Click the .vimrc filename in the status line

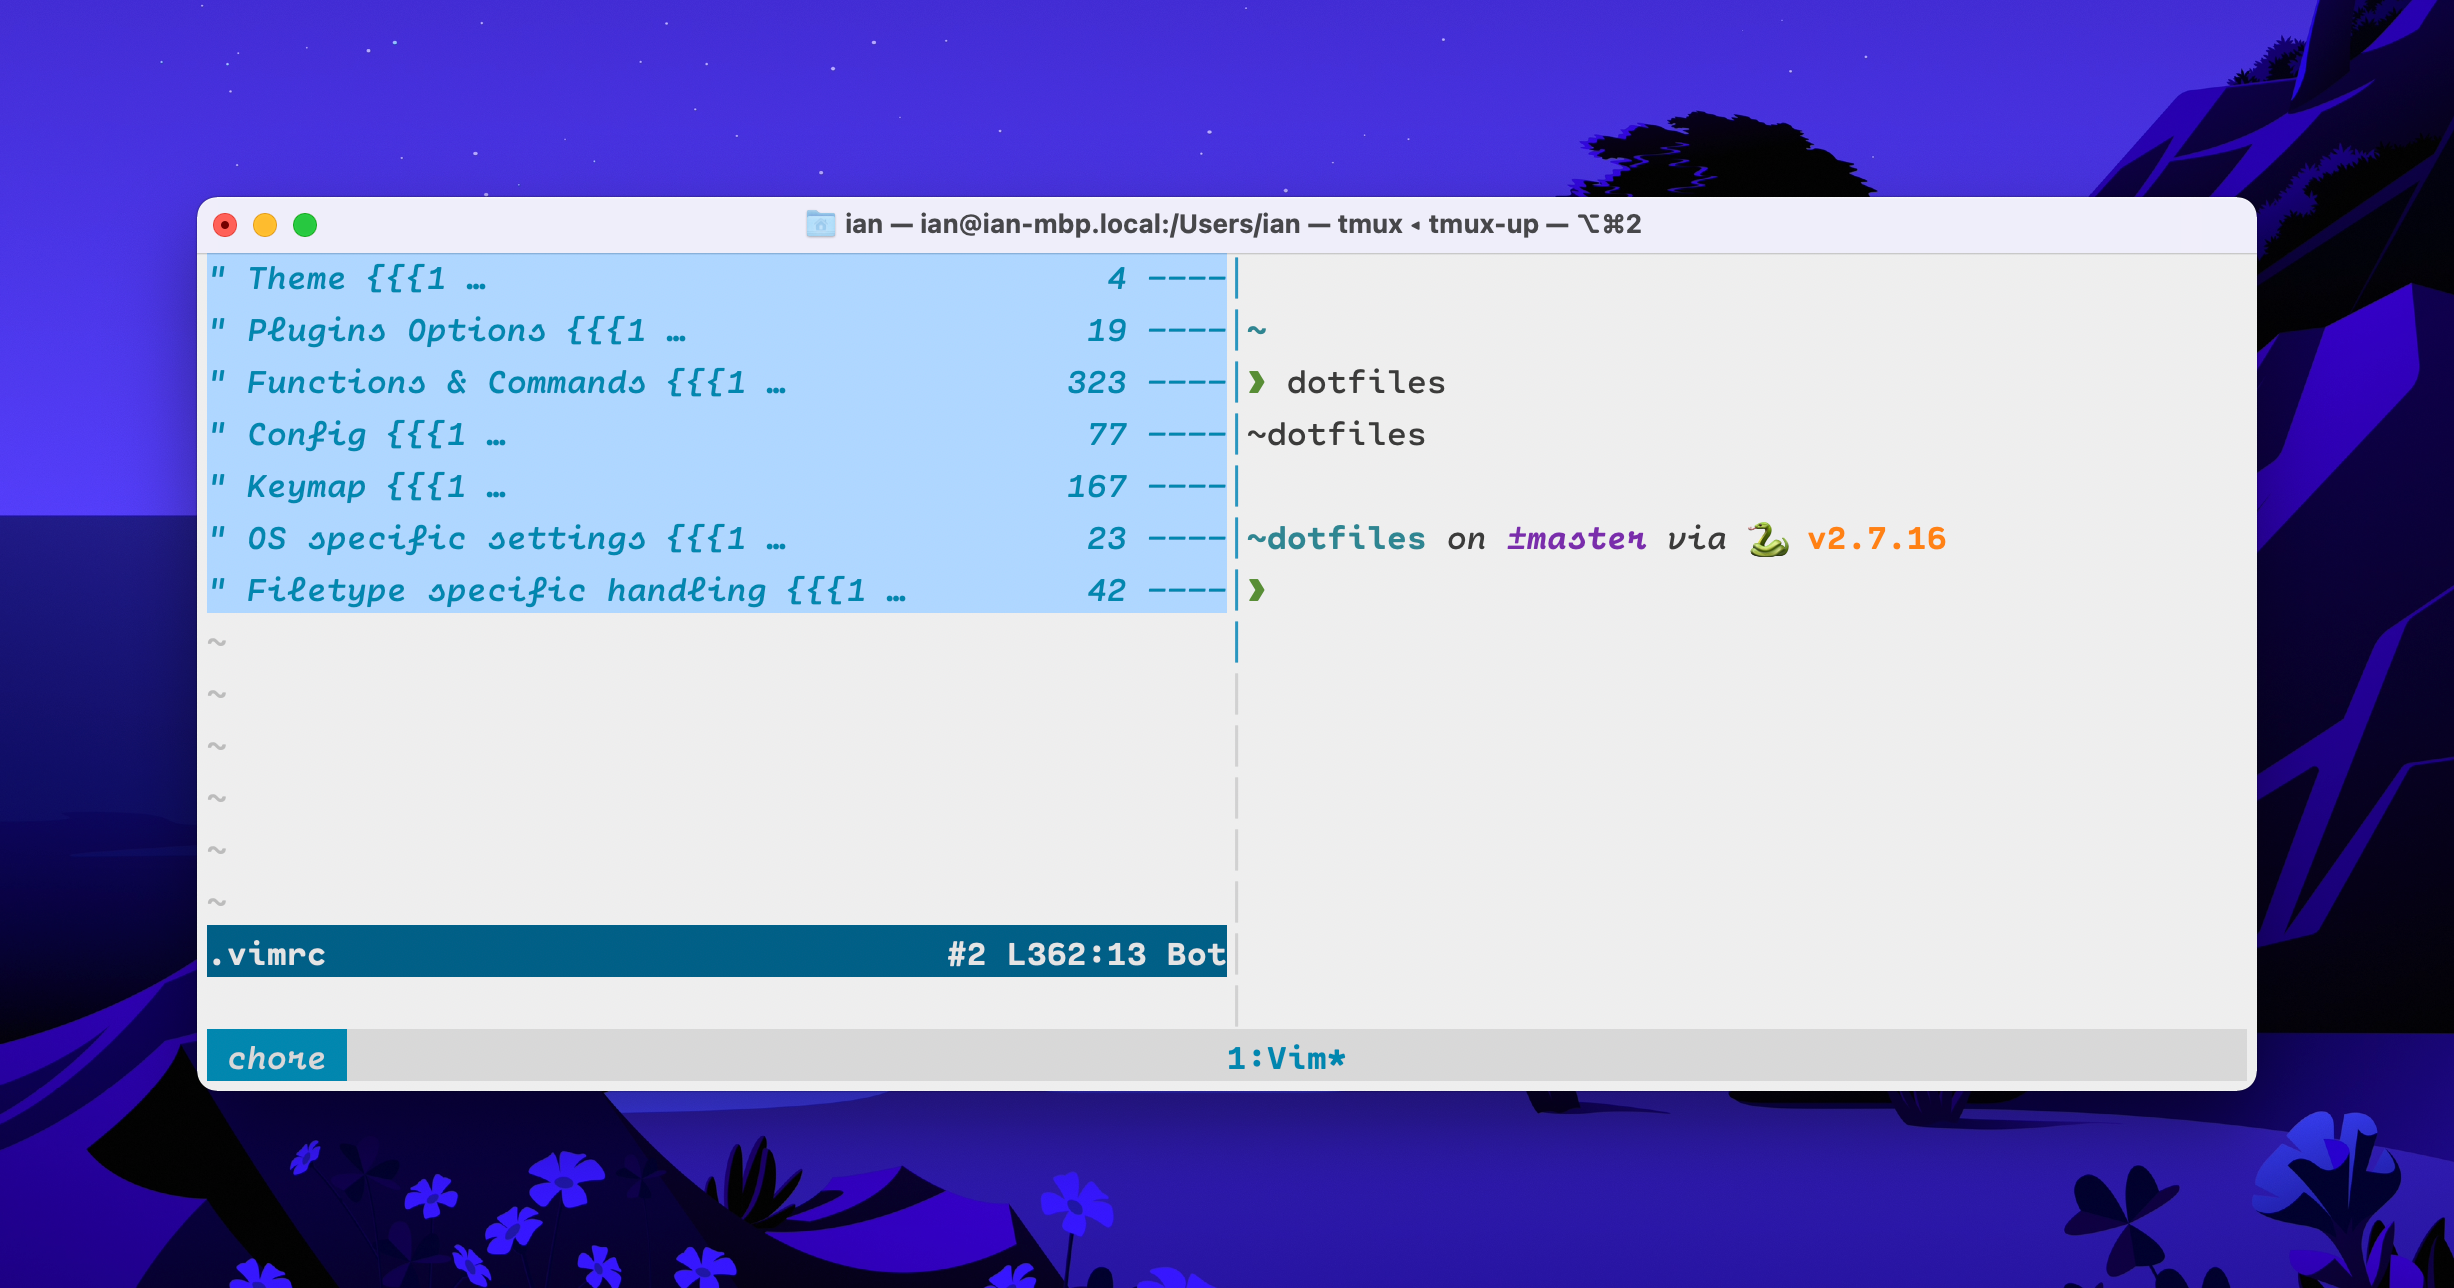coord(267,954)
